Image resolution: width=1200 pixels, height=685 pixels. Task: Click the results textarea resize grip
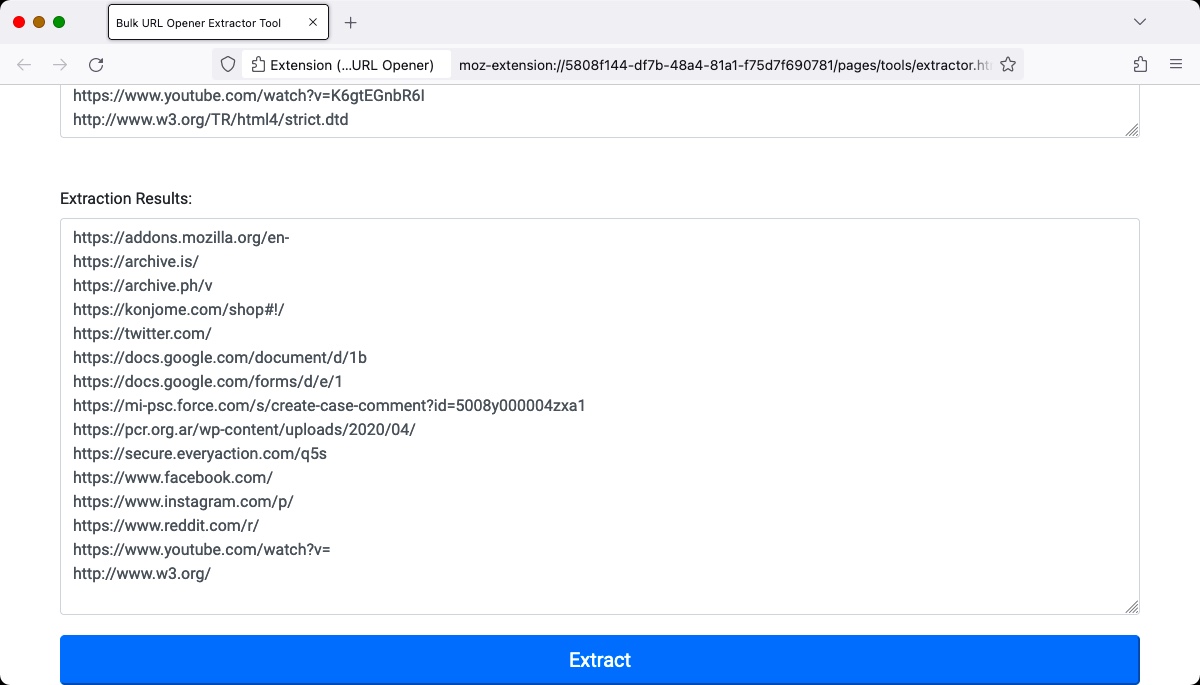(1131, 606)
